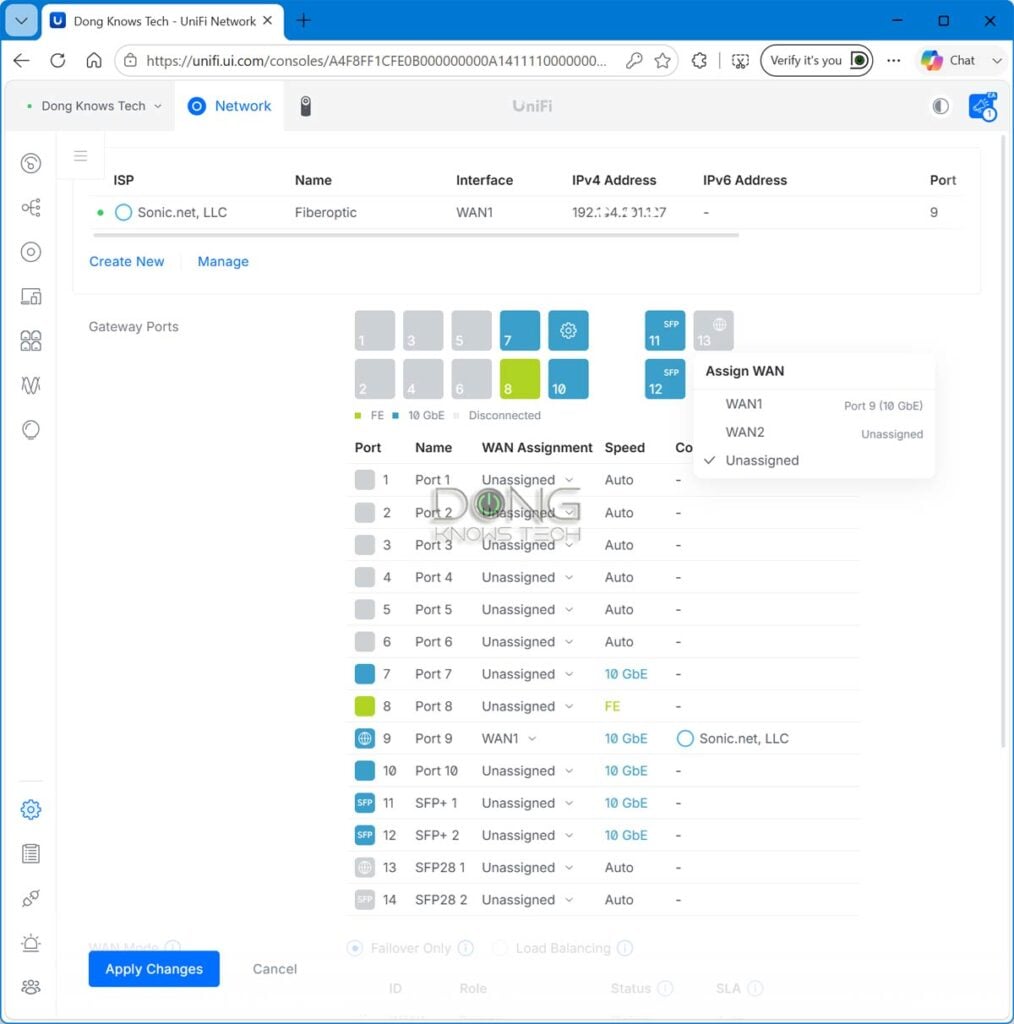1014x1024 pixels.
Task: Open the Ports grid sidebar icon
Action: (31, 341)
